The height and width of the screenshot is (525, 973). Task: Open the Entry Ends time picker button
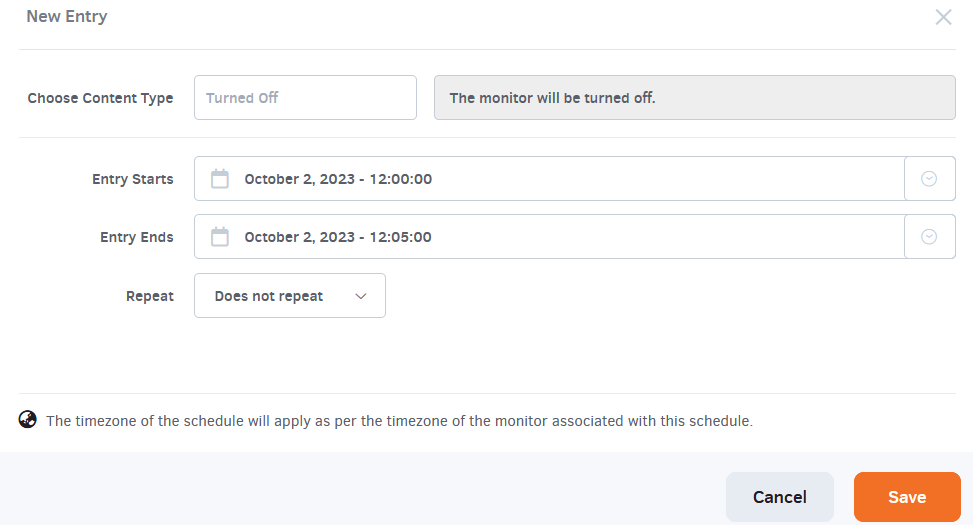coord(929,237)
